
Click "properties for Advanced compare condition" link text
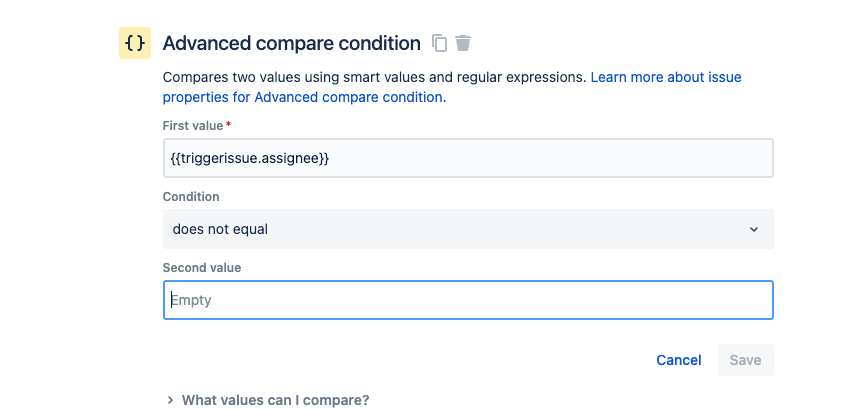304,97
